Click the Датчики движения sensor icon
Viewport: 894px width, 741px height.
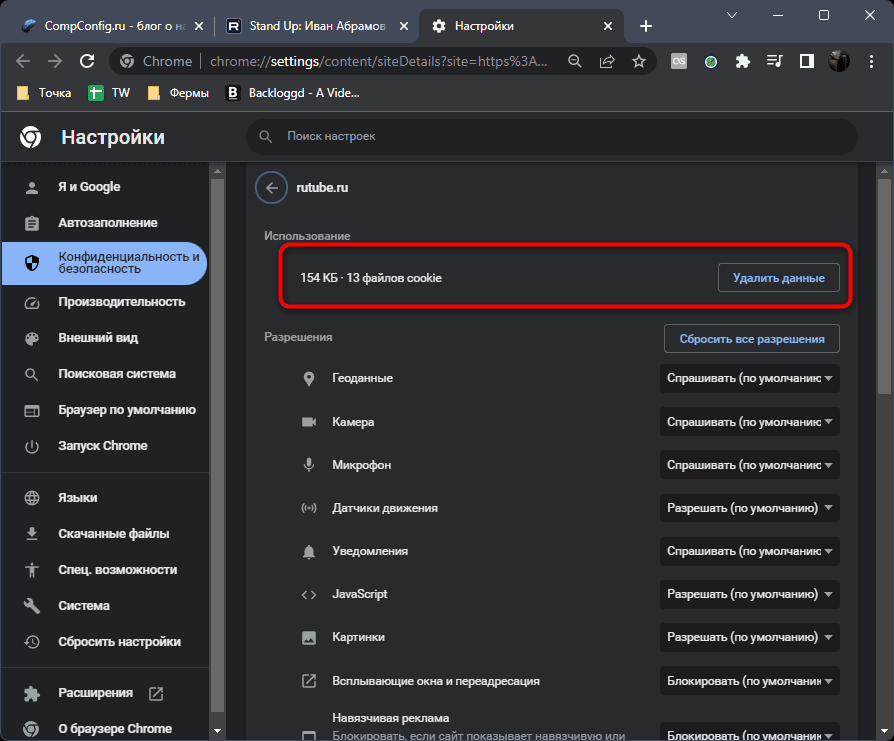pyautogui.click(x=308, y=508)
